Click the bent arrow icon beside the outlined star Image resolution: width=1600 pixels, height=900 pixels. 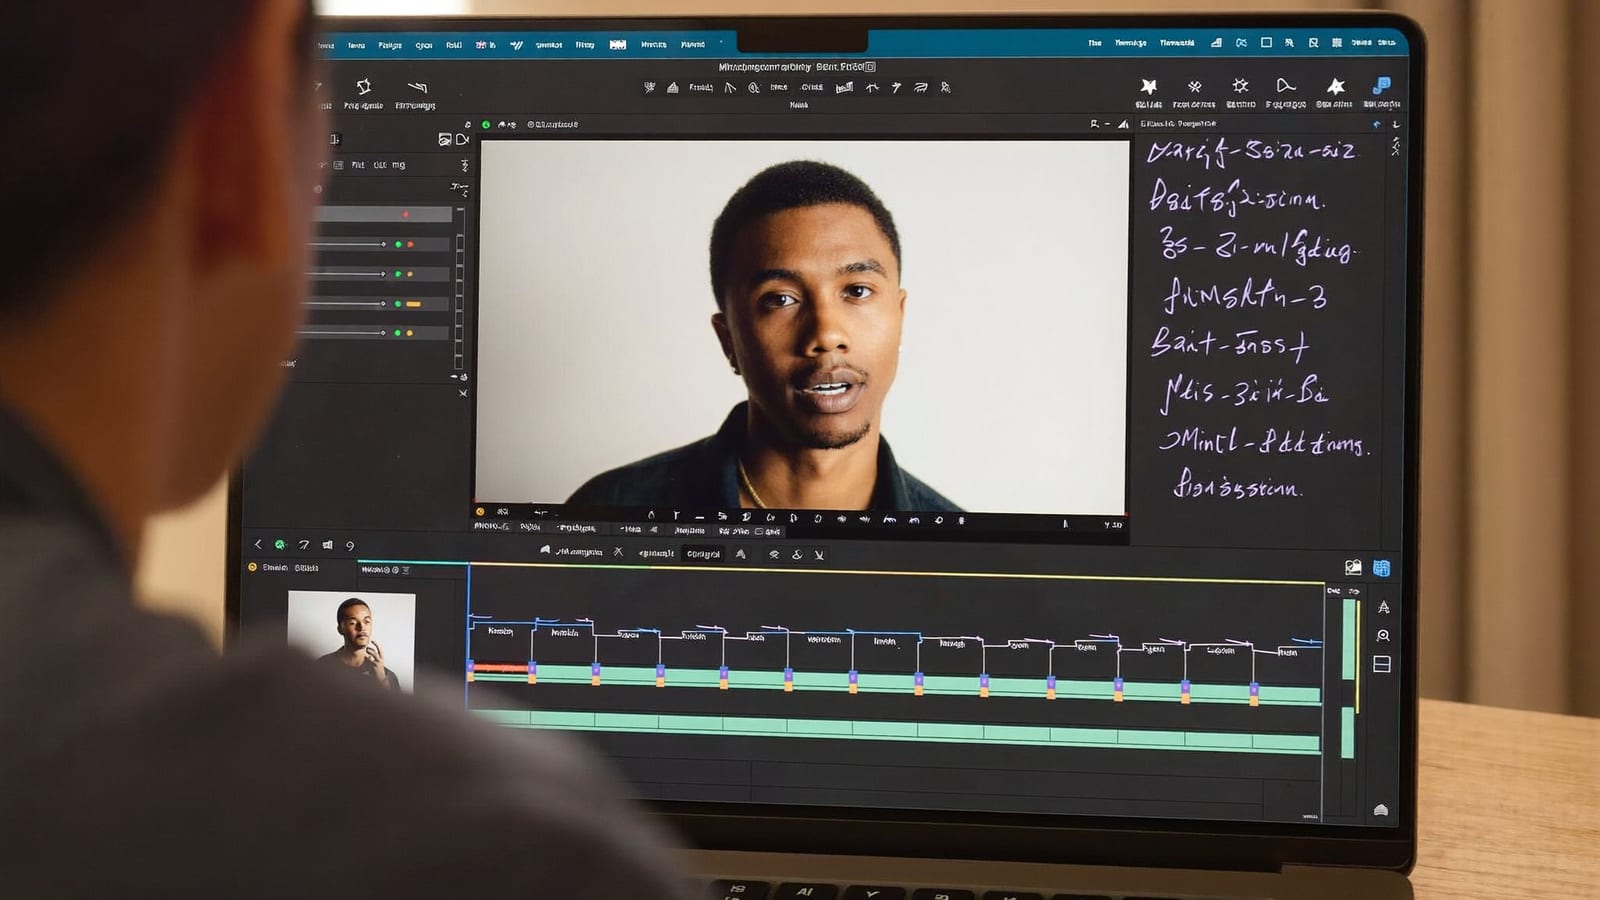point(417,87)
